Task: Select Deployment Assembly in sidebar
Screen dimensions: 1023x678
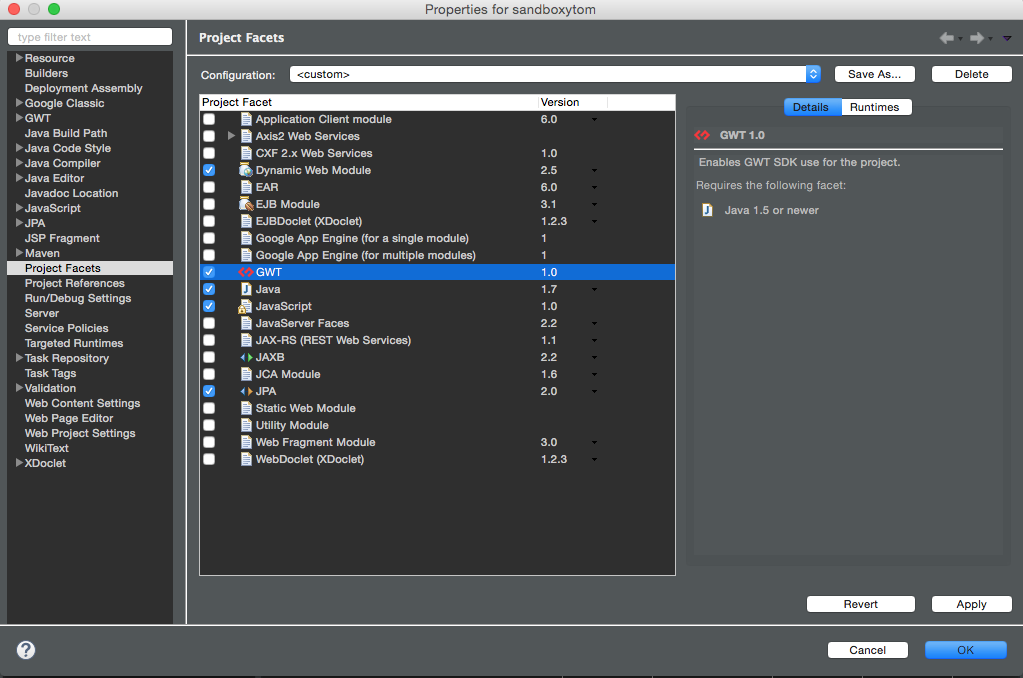Action: pyautogui.click(x=84, y=88)
